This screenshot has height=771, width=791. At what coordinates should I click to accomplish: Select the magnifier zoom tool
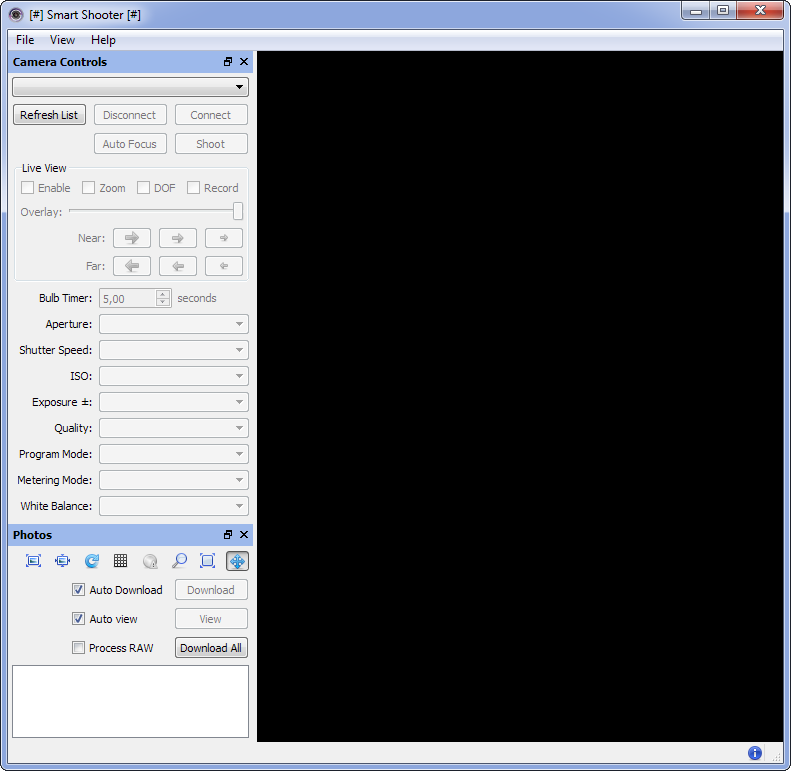click(179, 561)
